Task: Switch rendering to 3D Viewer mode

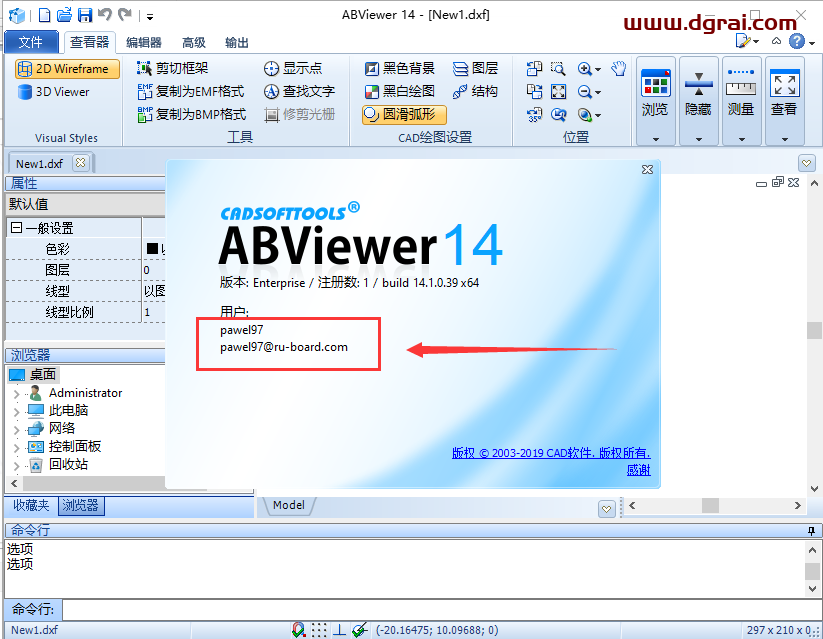Action: coord(60,92)
